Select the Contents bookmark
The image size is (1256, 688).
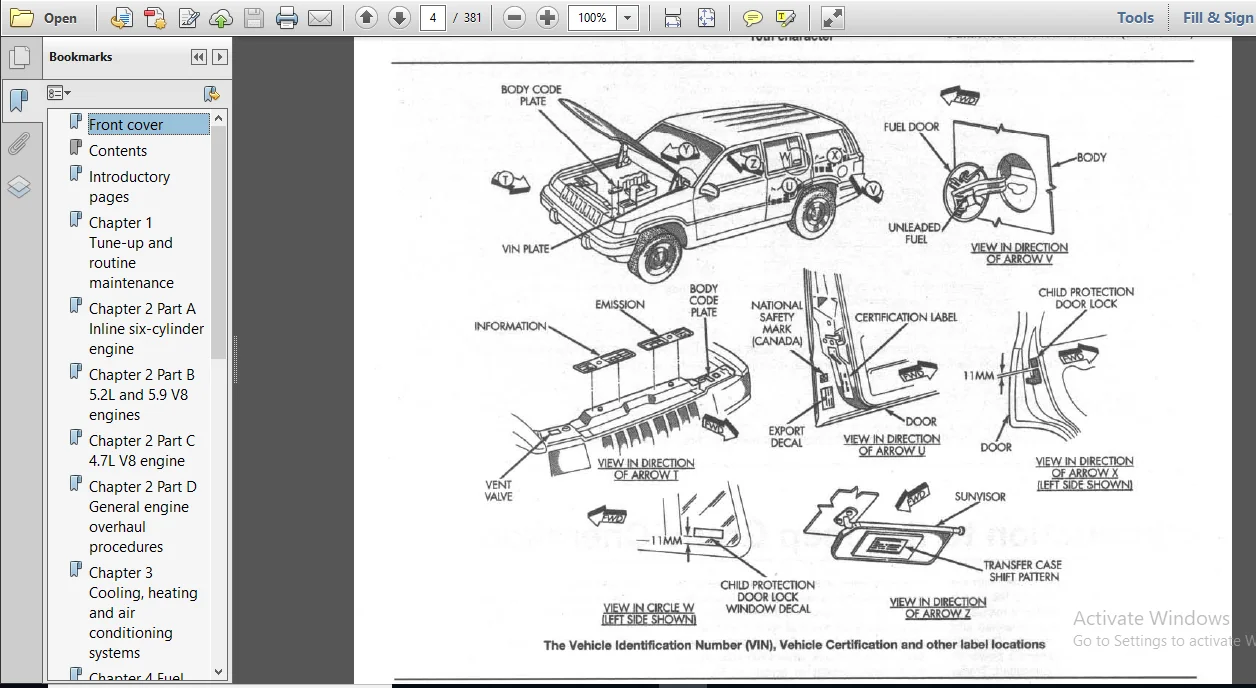tap(118, 150)
